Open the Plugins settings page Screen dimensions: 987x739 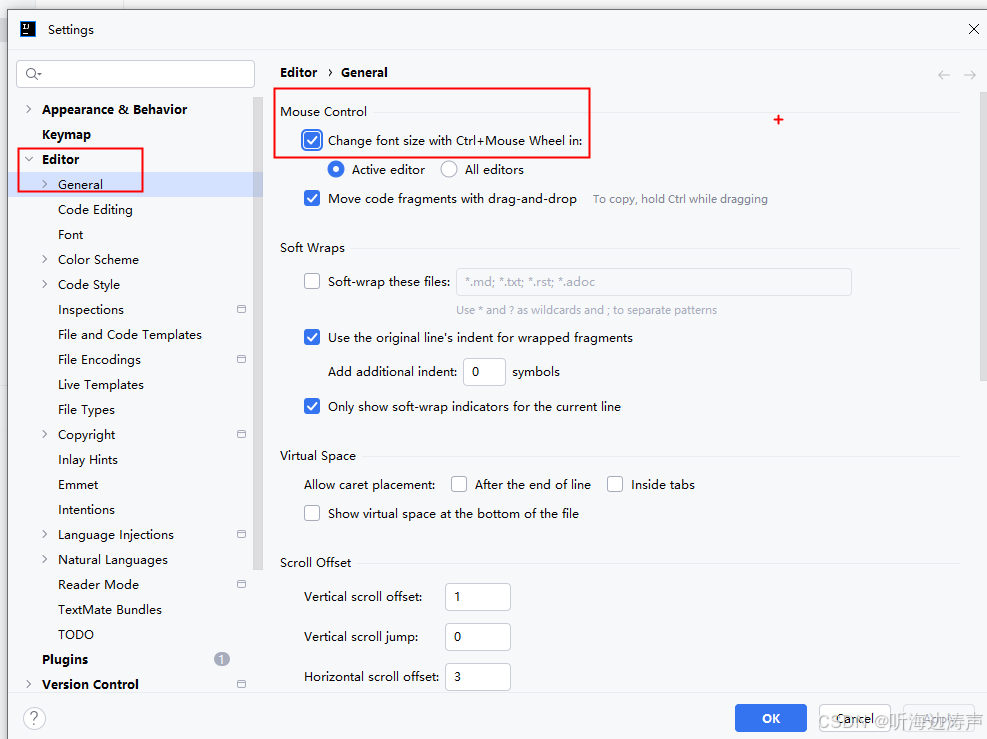tap(65, 659)
